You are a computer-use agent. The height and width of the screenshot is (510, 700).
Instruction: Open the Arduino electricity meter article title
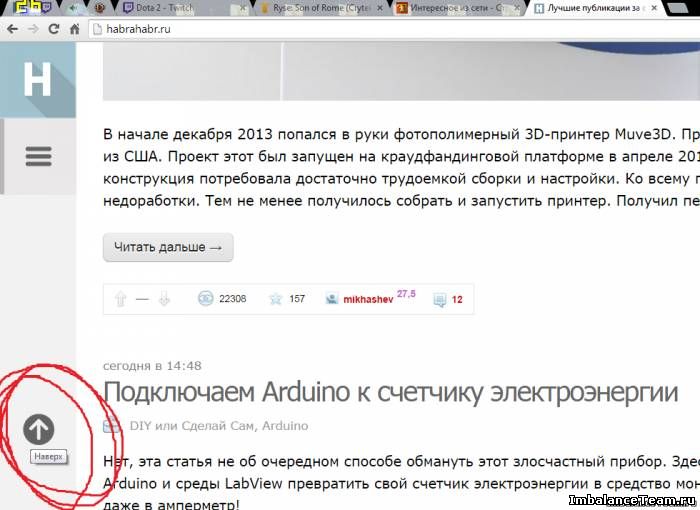[390, 392]
